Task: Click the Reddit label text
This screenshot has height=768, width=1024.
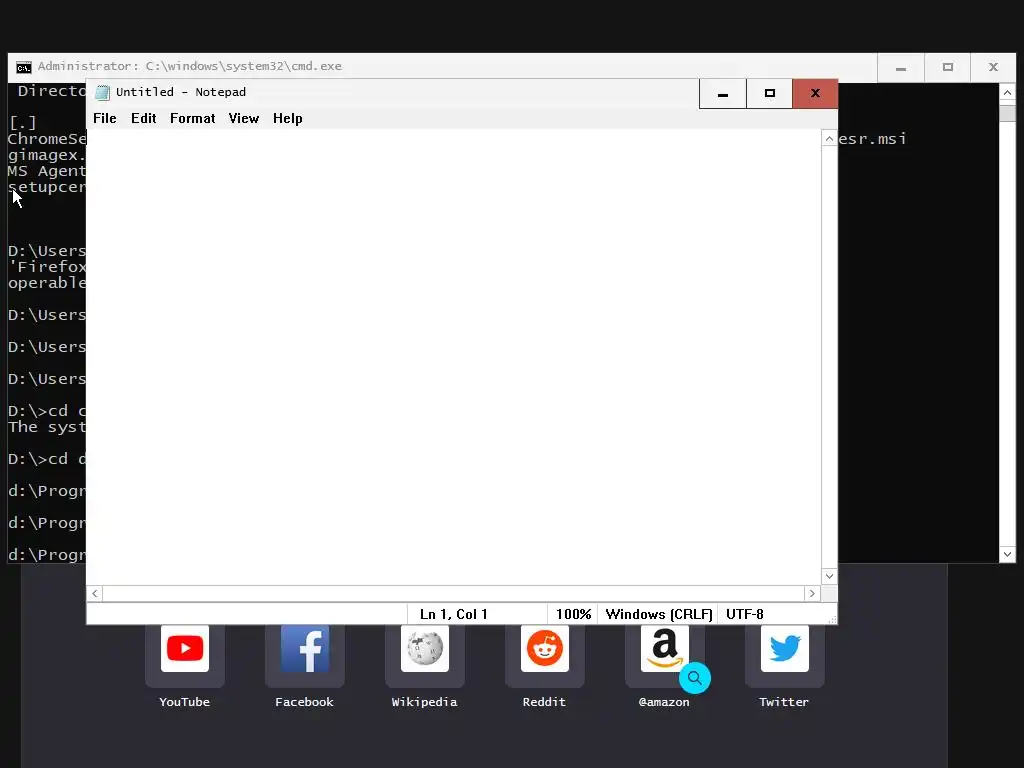Action: tap(544, 702)
